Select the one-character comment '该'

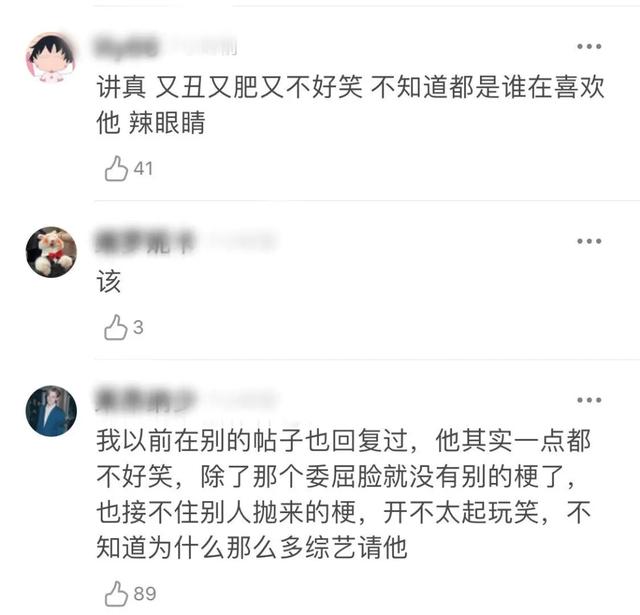pos(109,282)
